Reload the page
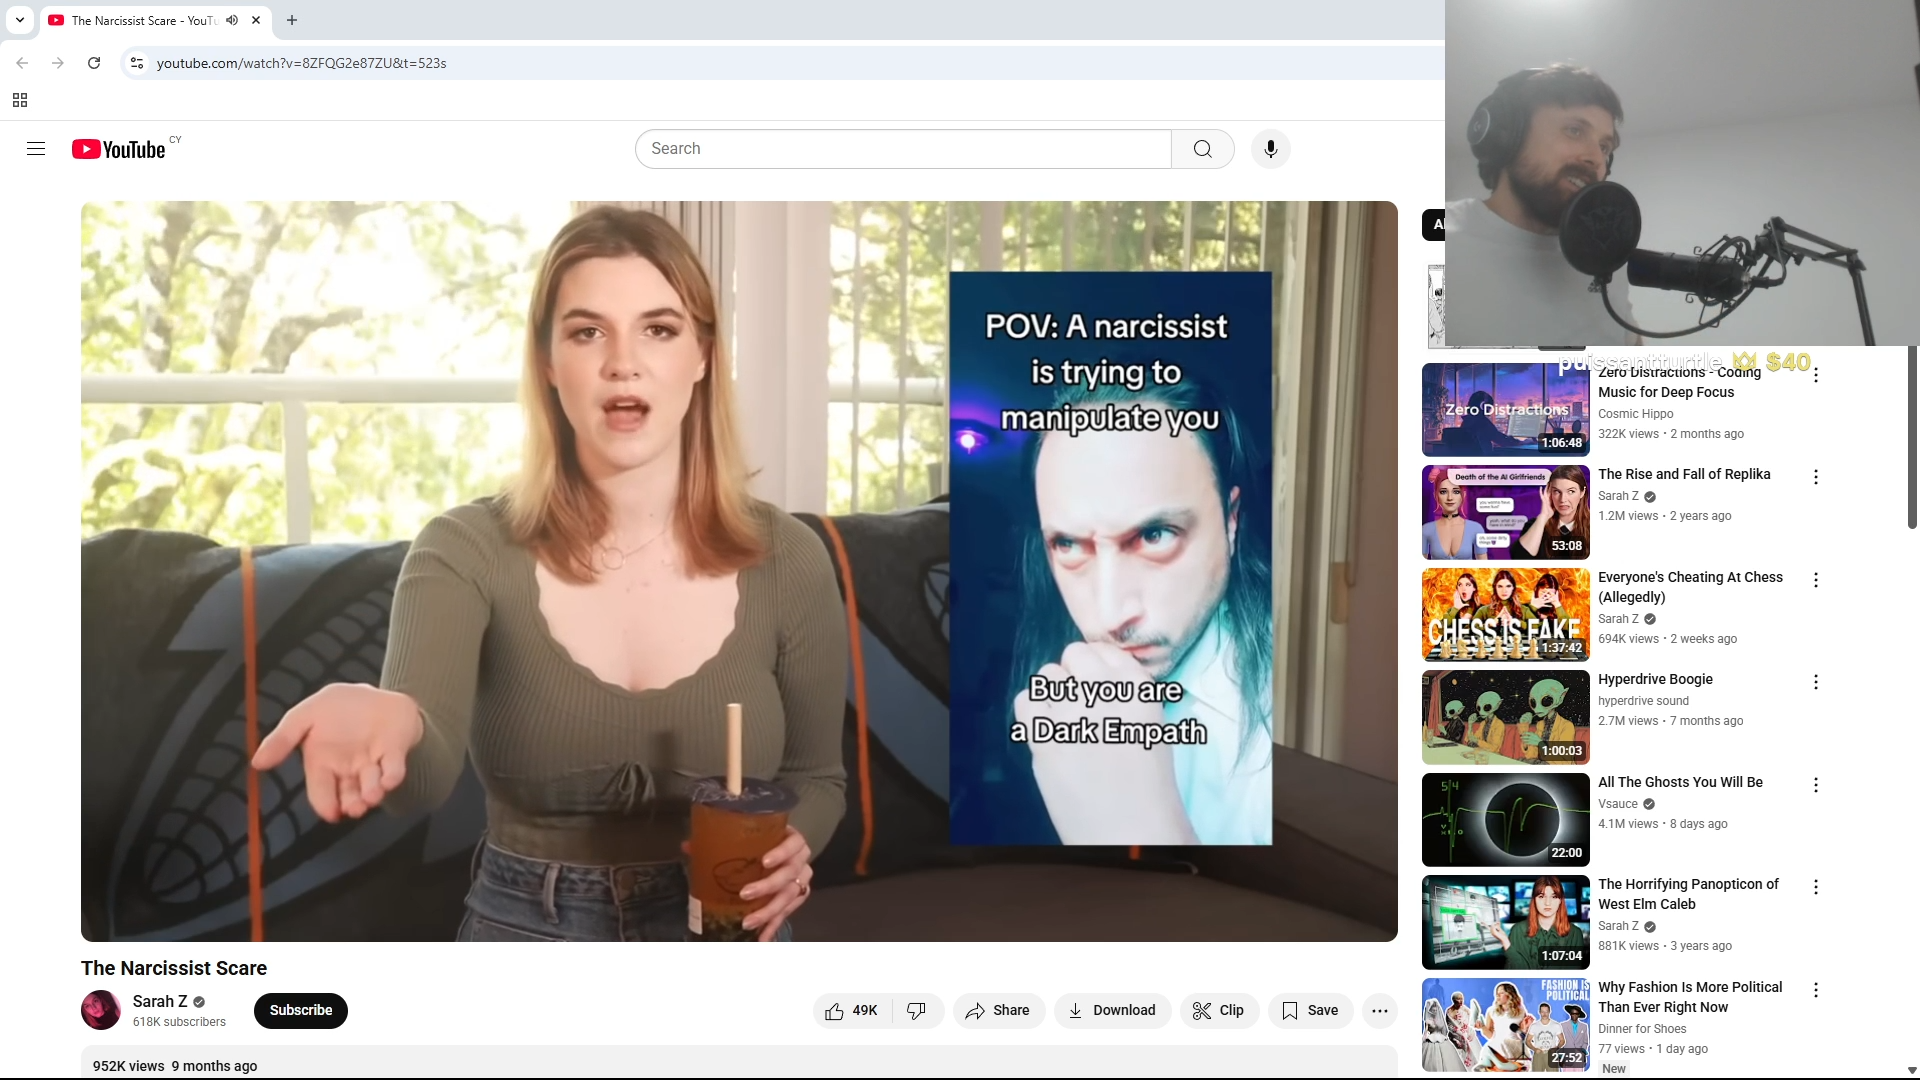 [94, 63]
